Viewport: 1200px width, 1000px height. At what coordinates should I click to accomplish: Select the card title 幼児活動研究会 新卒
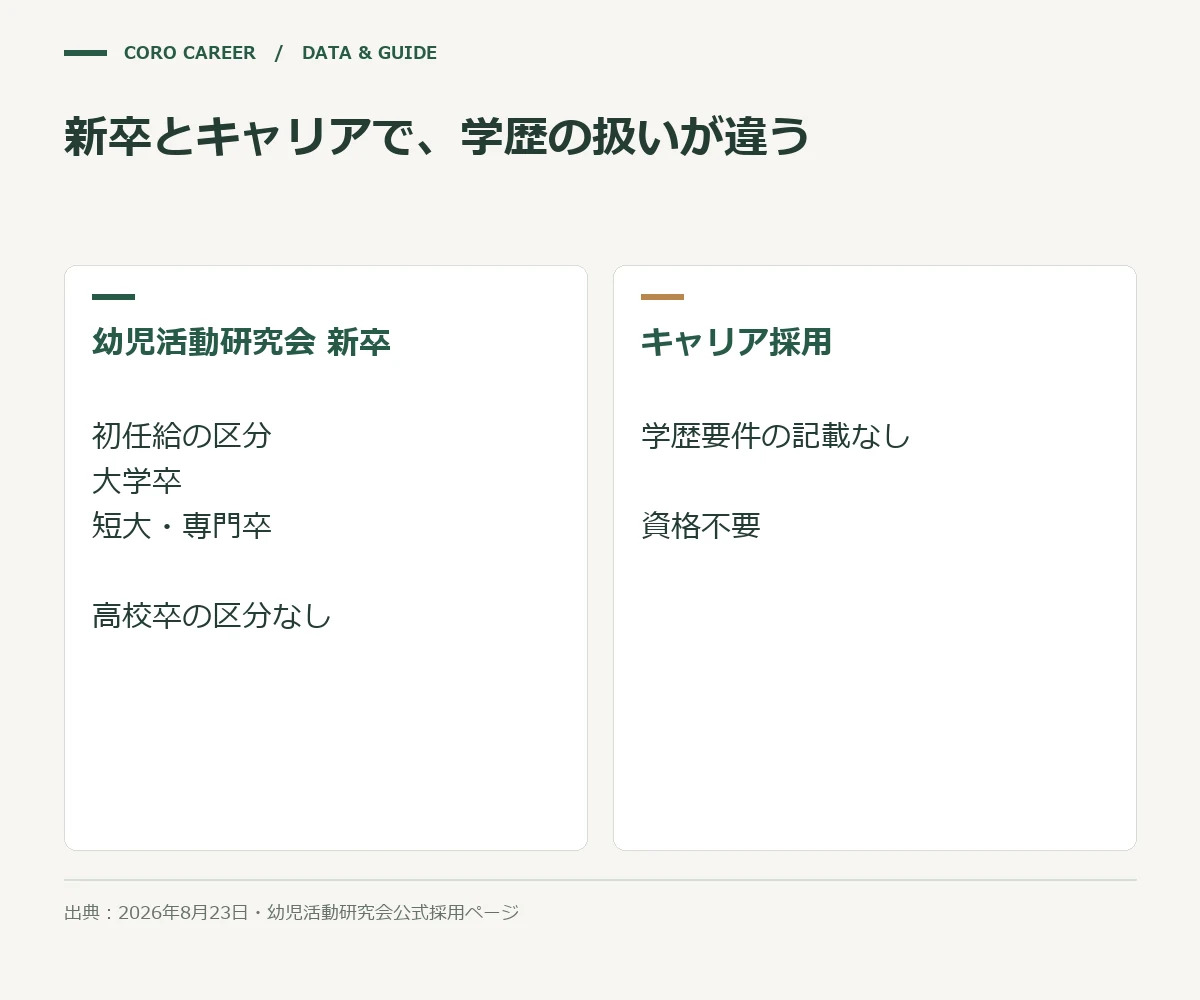coord(241,342)
